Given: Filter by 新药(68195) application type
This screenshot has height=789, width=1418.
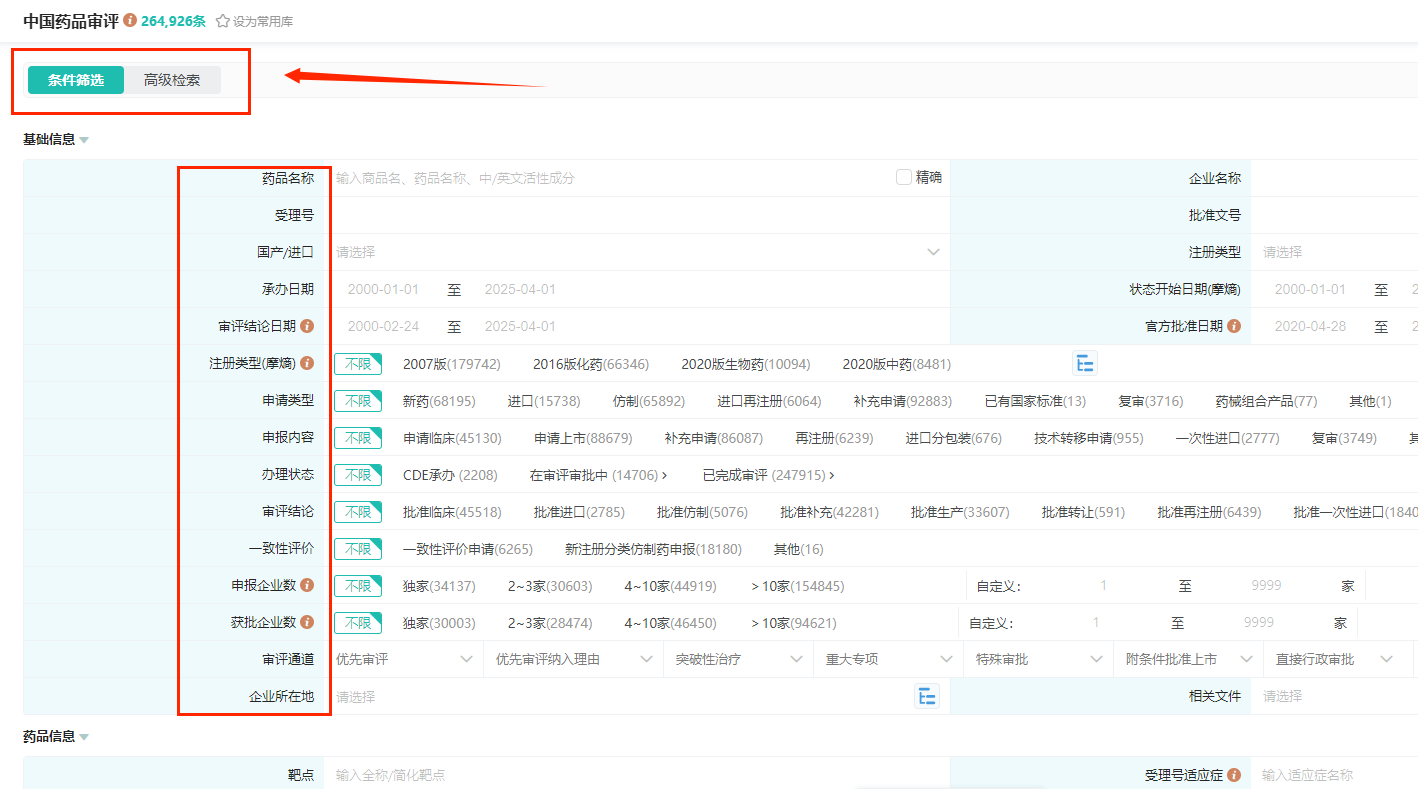Looking at the screenshot, I should point(439,401).
